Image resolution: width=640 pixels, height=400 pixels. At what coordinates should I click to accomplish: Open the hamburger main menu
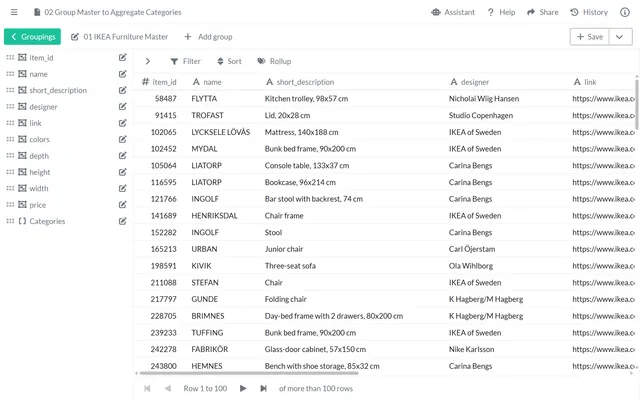[x=14, y=12]
